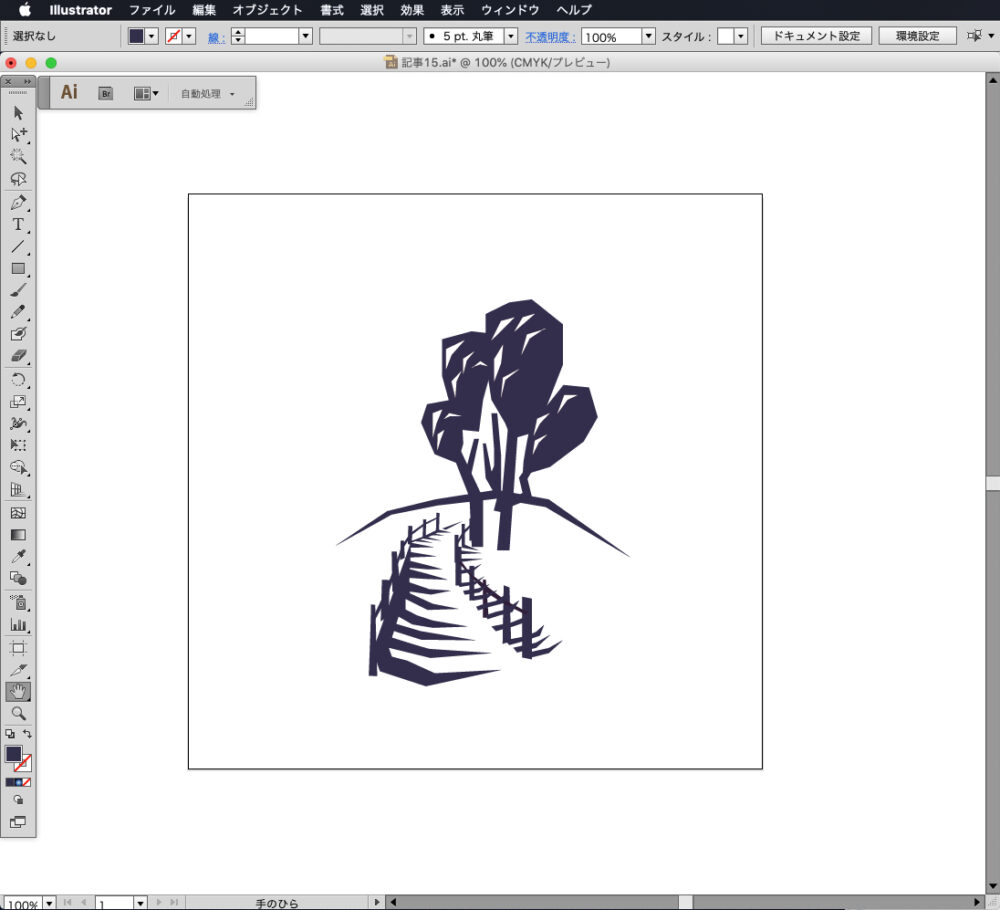Viewport: 1000px width, 910px height.
Task: Select the Pen tool
Action: point(18,202)
